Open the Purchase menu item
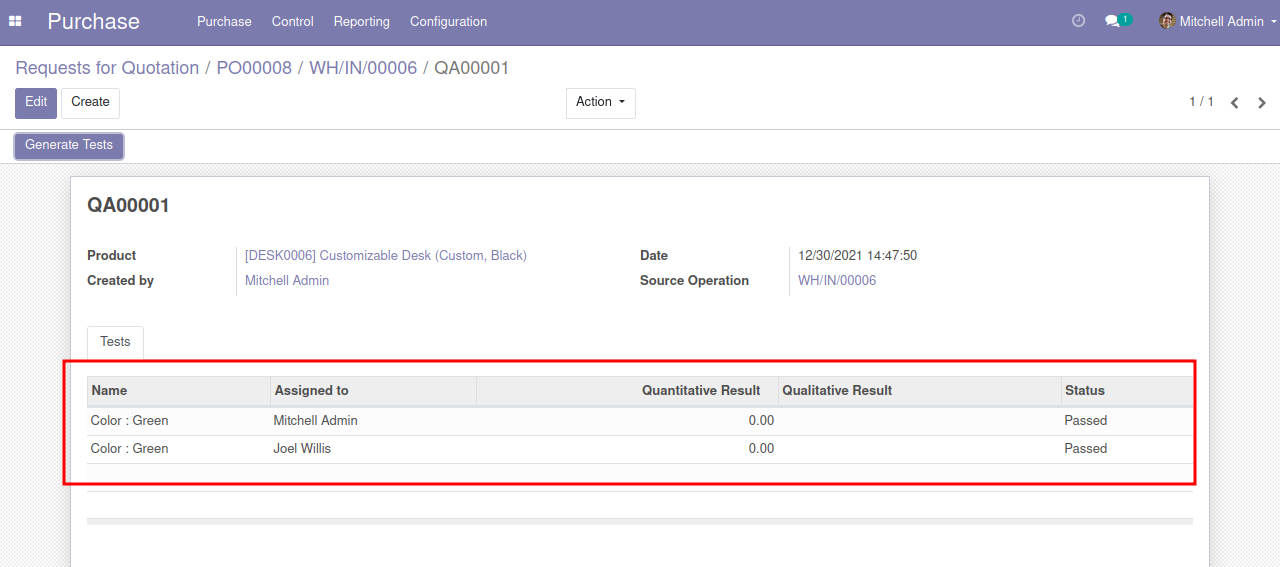The height and width of the screenshot is (567, 1280). [224, 21]
